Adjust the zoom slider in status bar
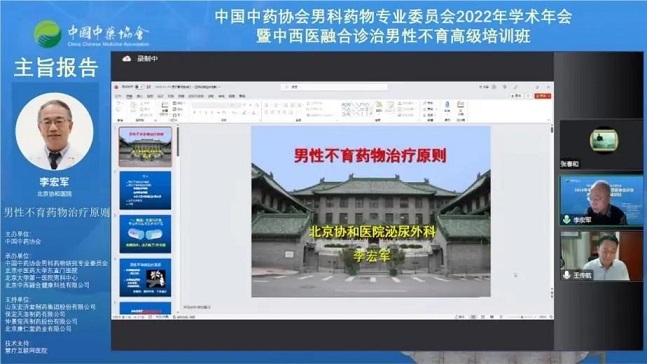This screenshot has width=647, height=364. coord(522,317)
